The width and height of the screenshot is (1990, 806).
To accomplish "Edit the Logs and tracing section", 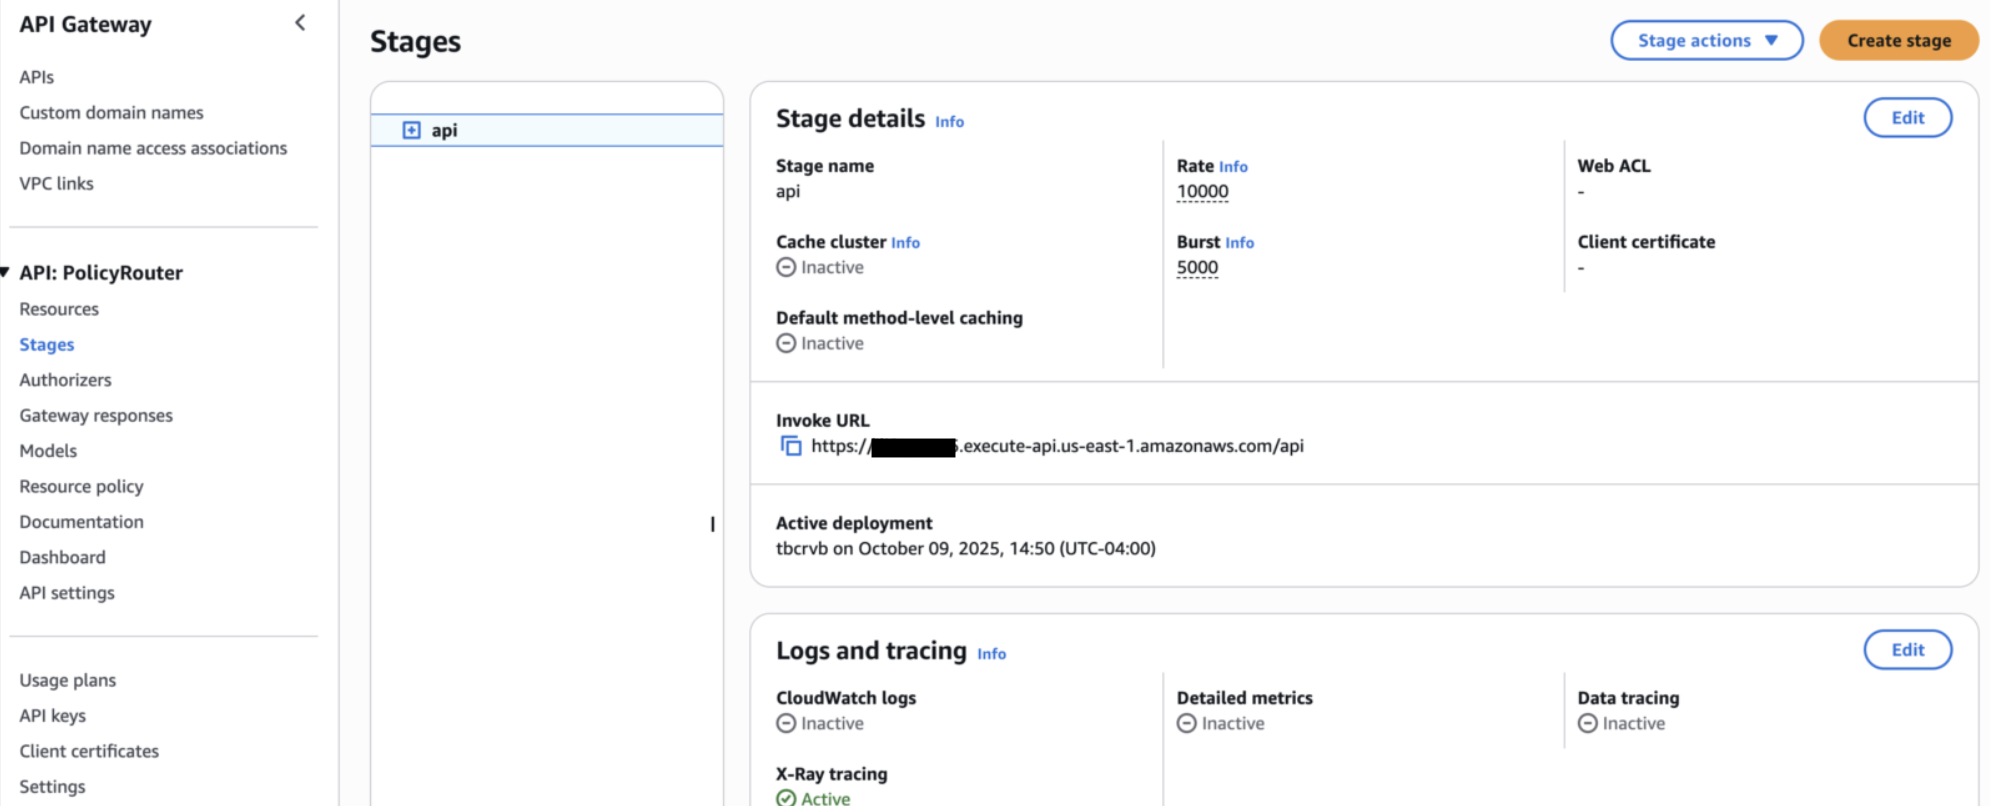I will [1907, 649].
